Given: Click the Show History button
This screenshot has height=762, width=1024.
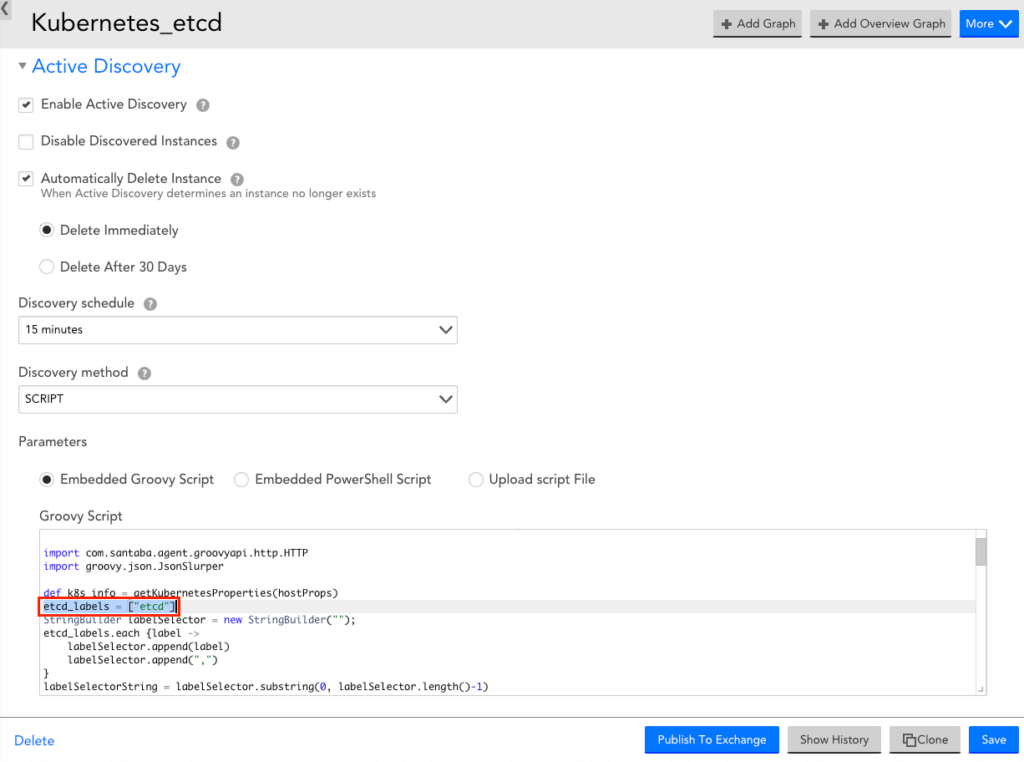Looking at the screenshot, I should 833,740.
